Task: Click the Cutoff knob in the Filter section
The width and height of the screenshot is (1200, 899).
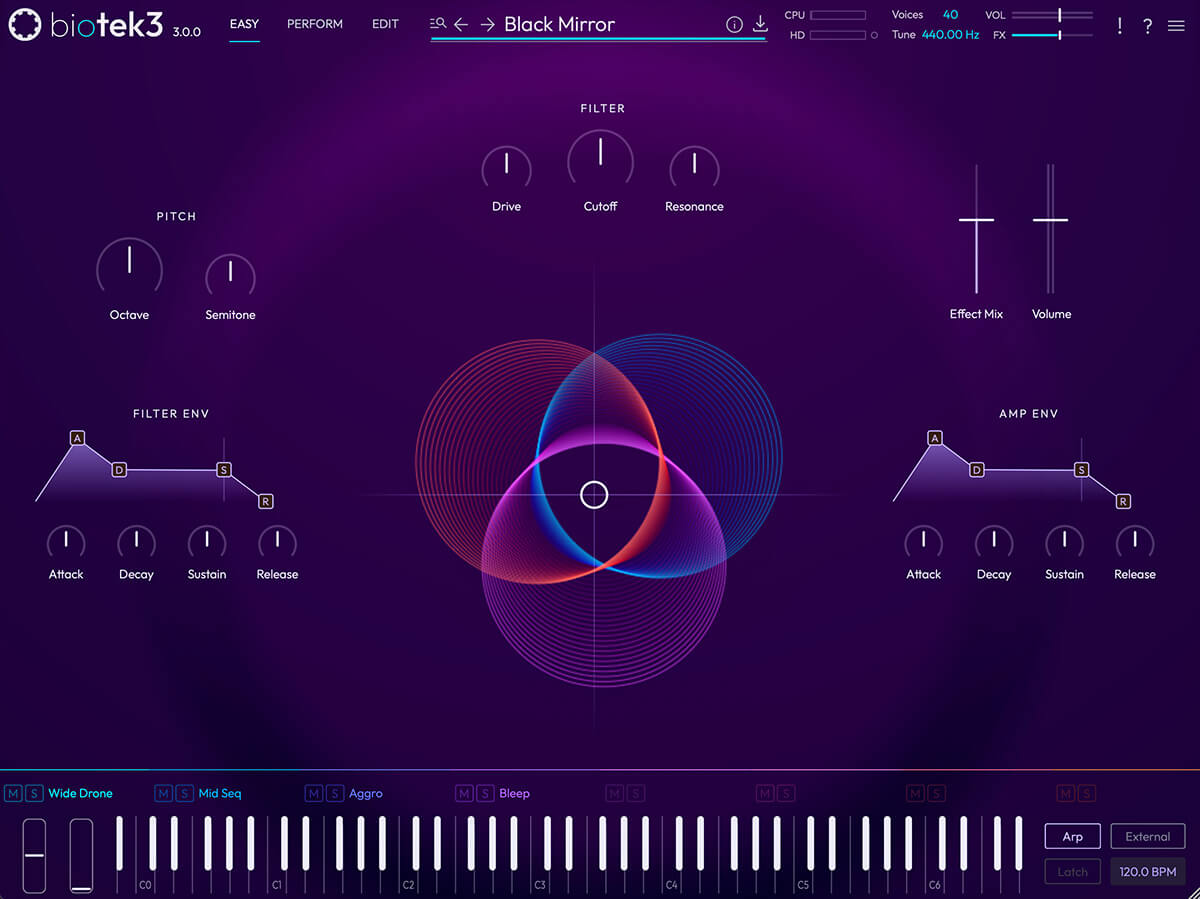Action: (600, 160)
